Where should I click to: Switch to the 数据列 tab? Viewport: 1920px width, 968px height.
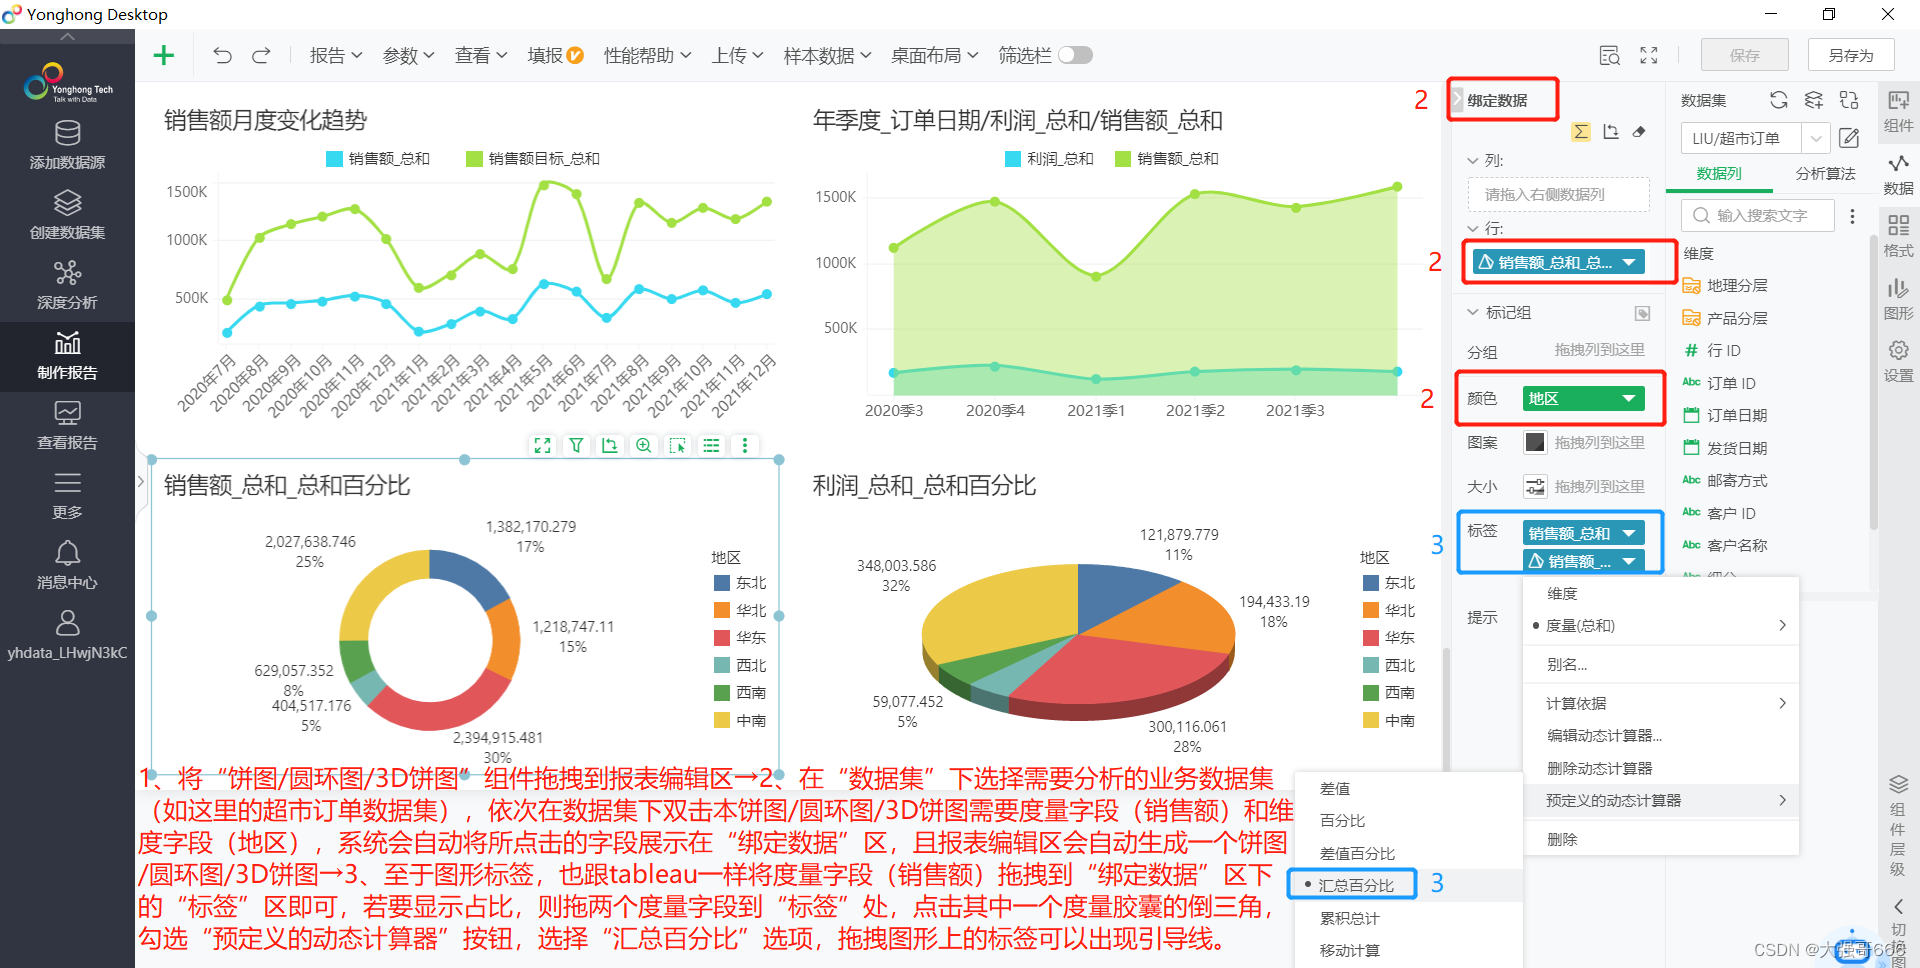pyautogui.click(x=1719, y=173)
